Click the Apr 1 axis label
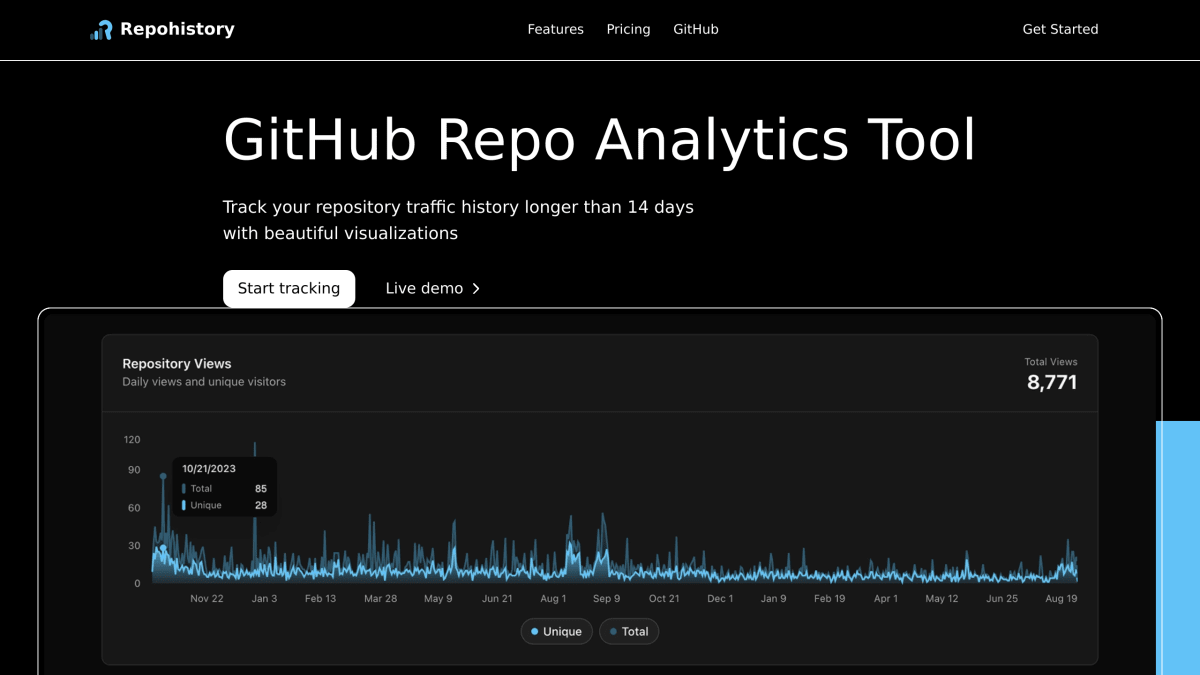The width and height of the screenshot is (1200, 675). coord(886,598)
